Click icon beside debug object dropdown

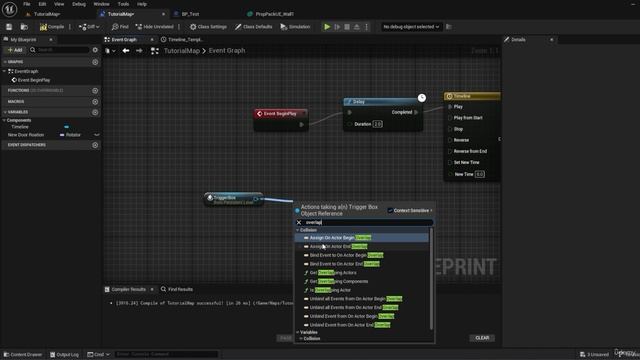[x=449, y=27]
